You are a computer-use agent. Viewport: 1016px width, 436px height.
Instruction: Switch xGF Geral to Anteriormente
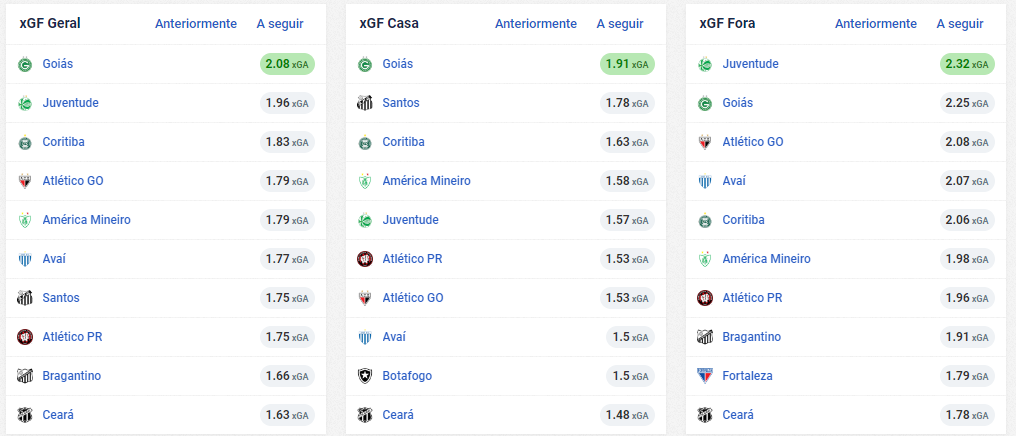[196, 24]
